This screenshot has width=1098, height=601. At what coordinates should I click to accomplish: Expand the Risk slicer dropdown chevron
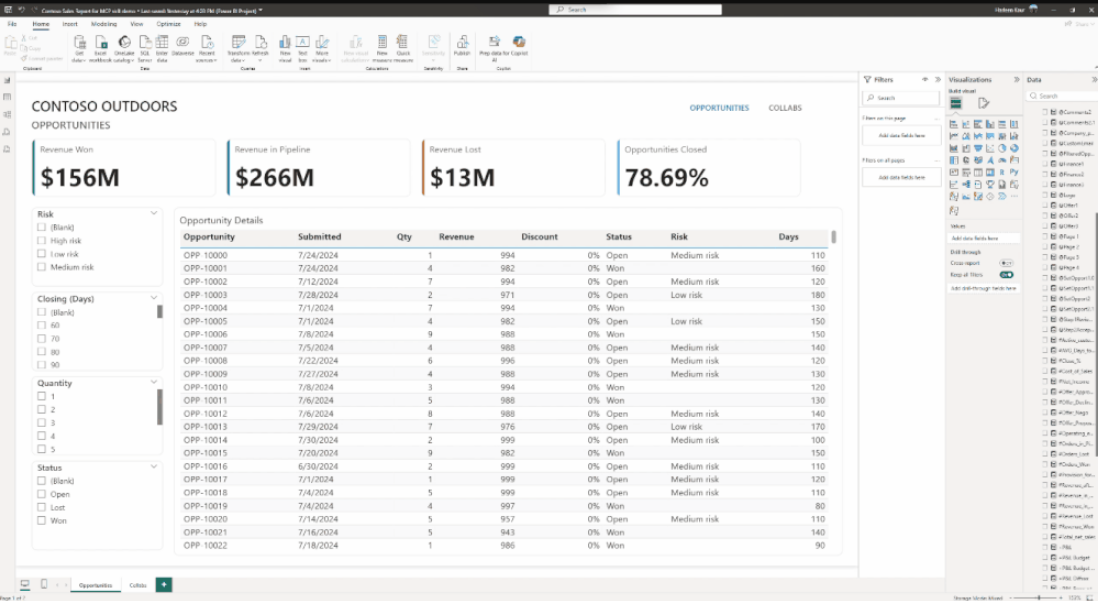154,213
